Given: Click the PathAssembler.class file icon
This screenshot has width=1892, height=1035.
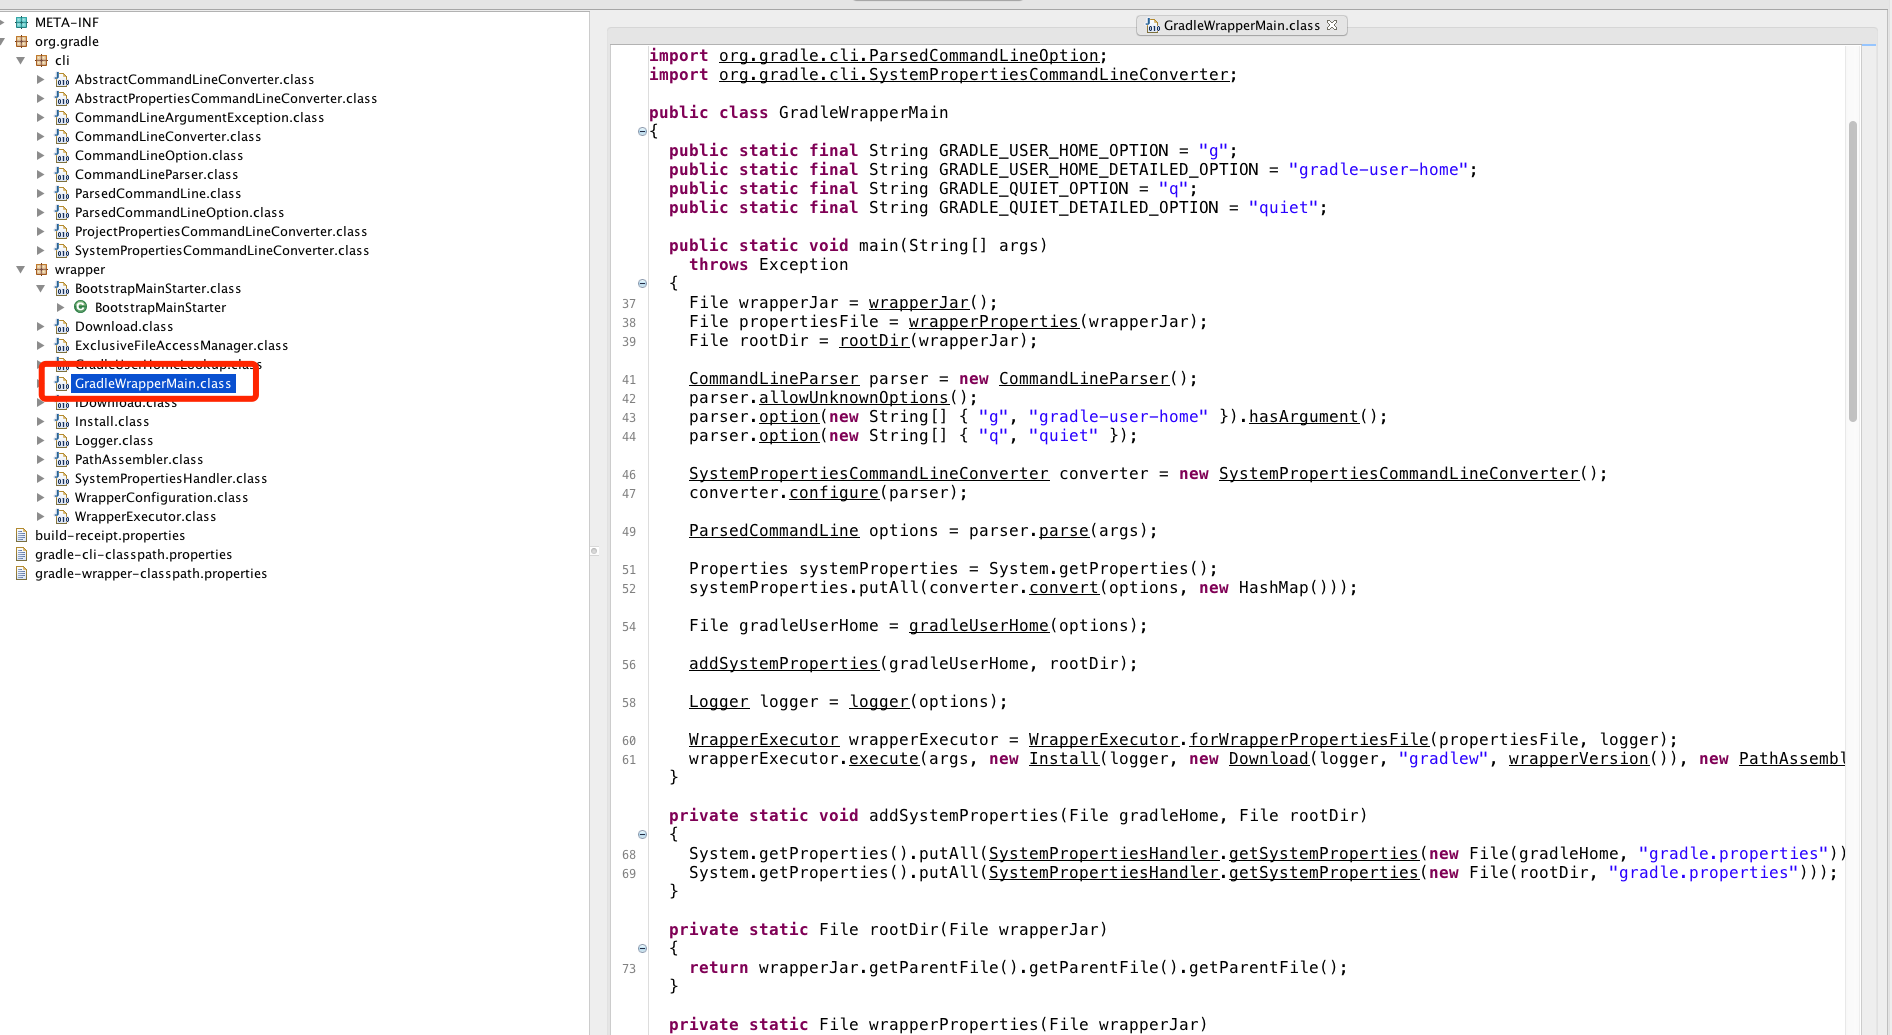Looking at the screenshot, I should click(62, 459).
